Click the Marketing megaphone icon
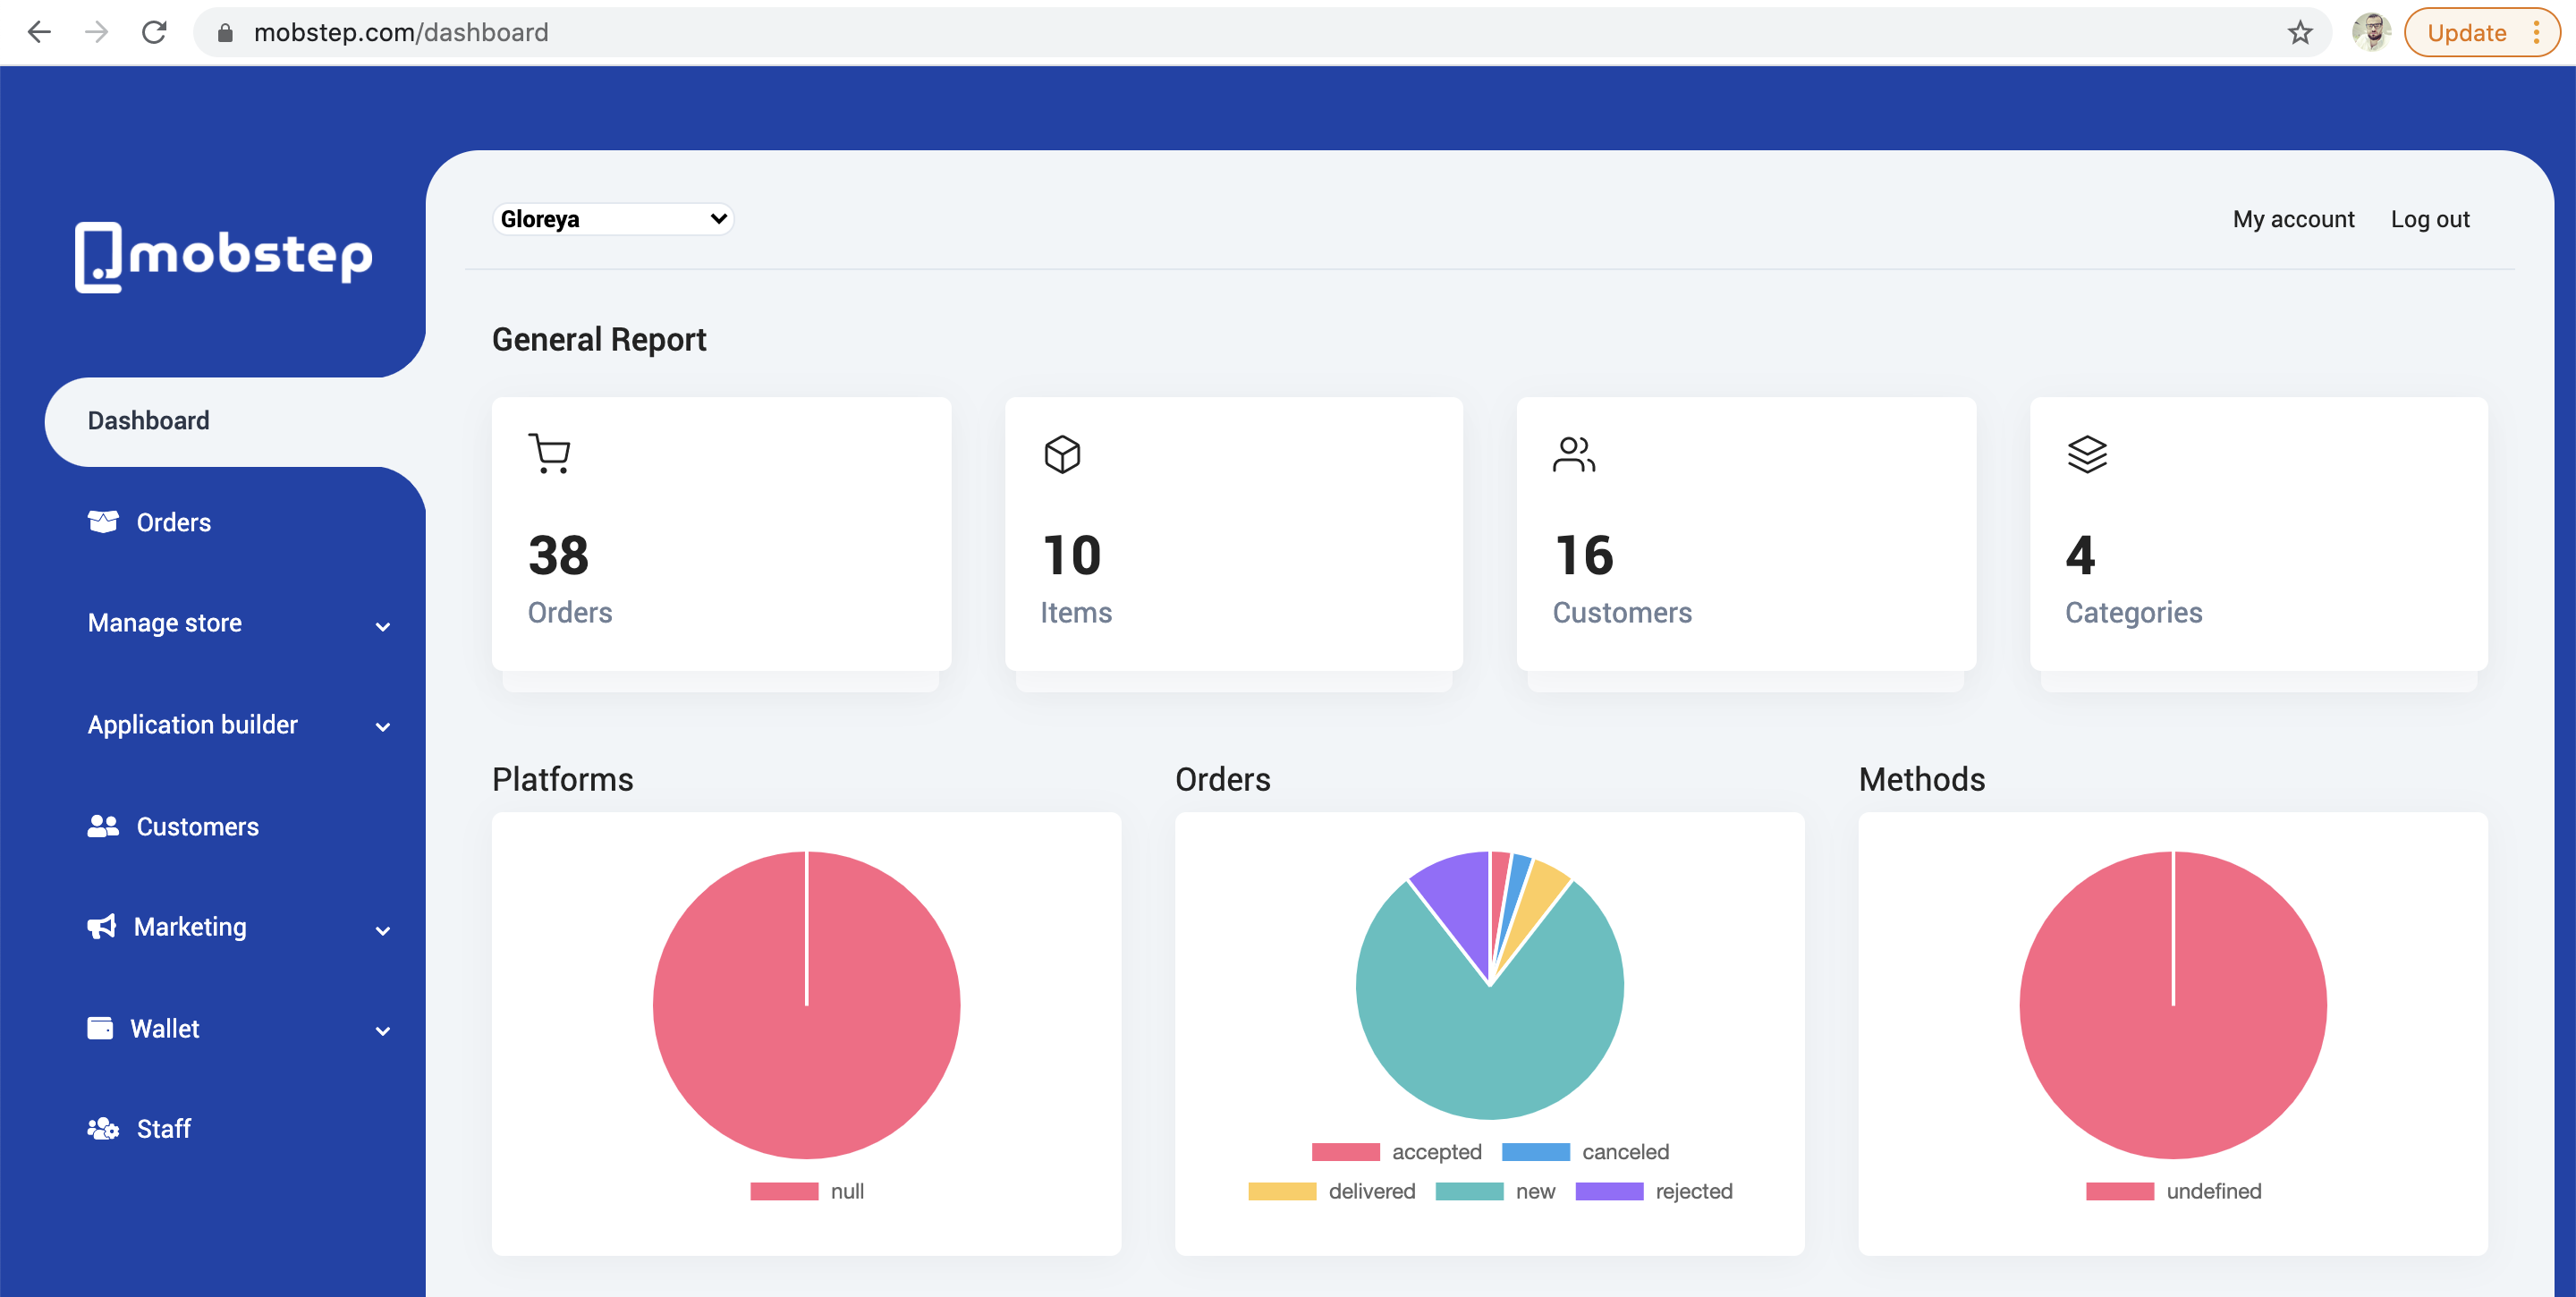Viewport: 2576px width, 1297px height. pyautogui.click(x=102, y=927)
